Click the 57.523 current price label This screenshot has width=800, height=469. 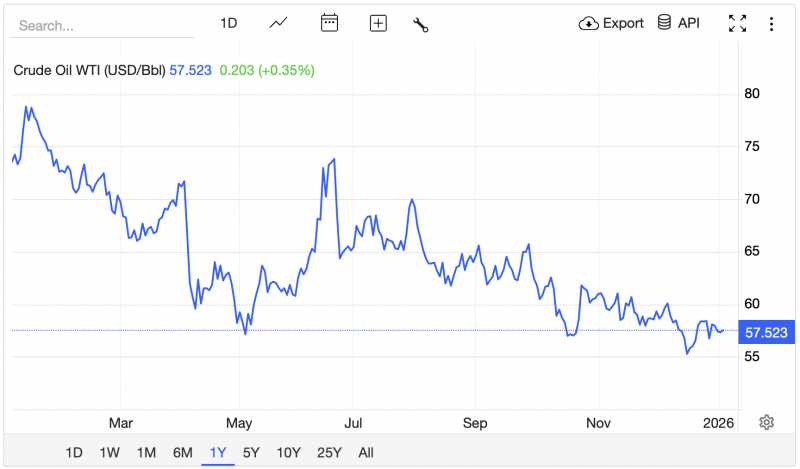(x=767, y=332)
